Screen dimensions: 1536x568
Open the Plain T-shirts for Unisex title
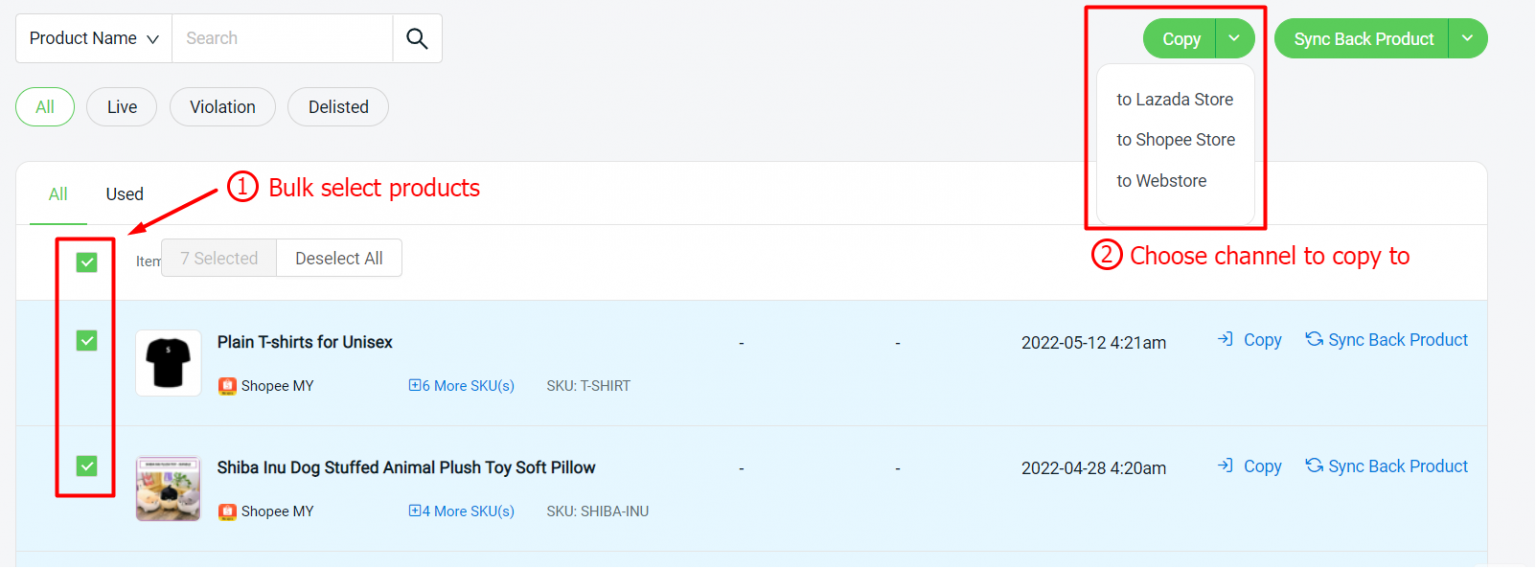pos(305,342)
